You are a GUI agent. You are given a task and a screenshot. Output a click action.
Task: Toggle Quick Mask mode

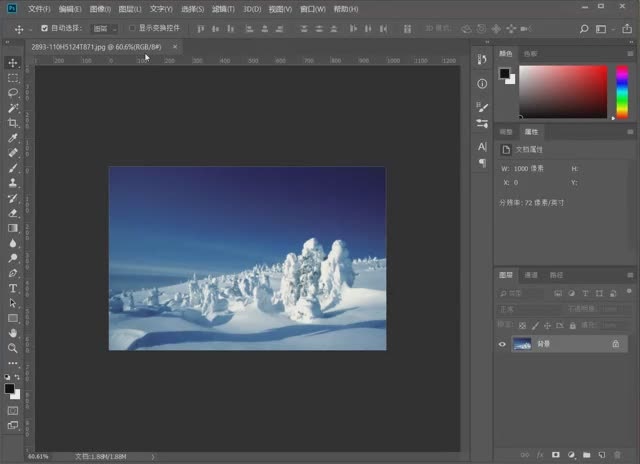tap(13, 411)
